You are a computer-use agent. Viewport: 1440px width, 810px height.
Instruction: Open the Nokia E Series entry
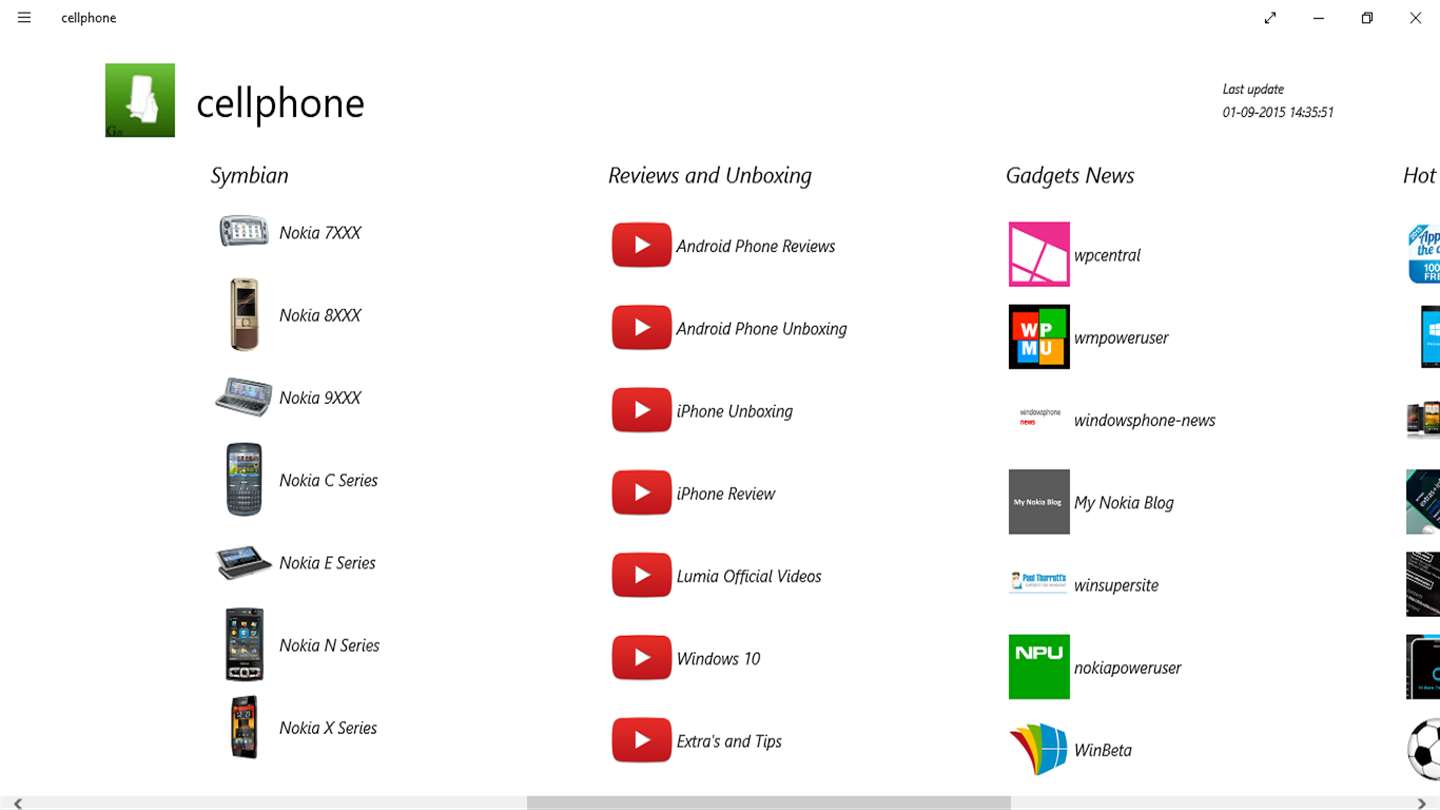(327, 563)
